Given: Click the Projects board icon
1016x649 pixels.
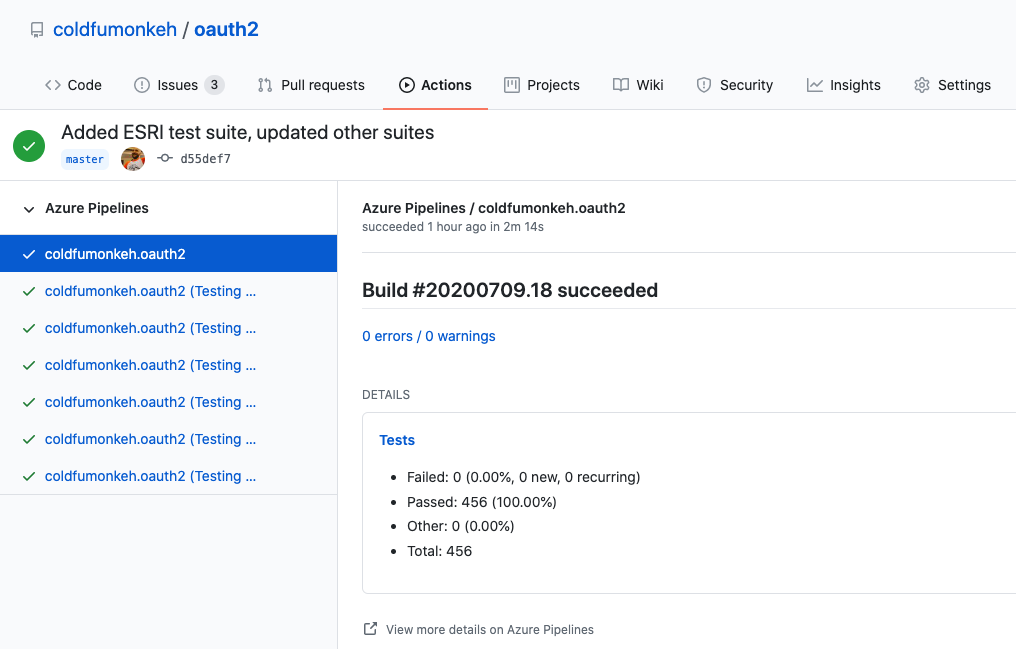Looking at the screenshot, I should tap(512, 85).
